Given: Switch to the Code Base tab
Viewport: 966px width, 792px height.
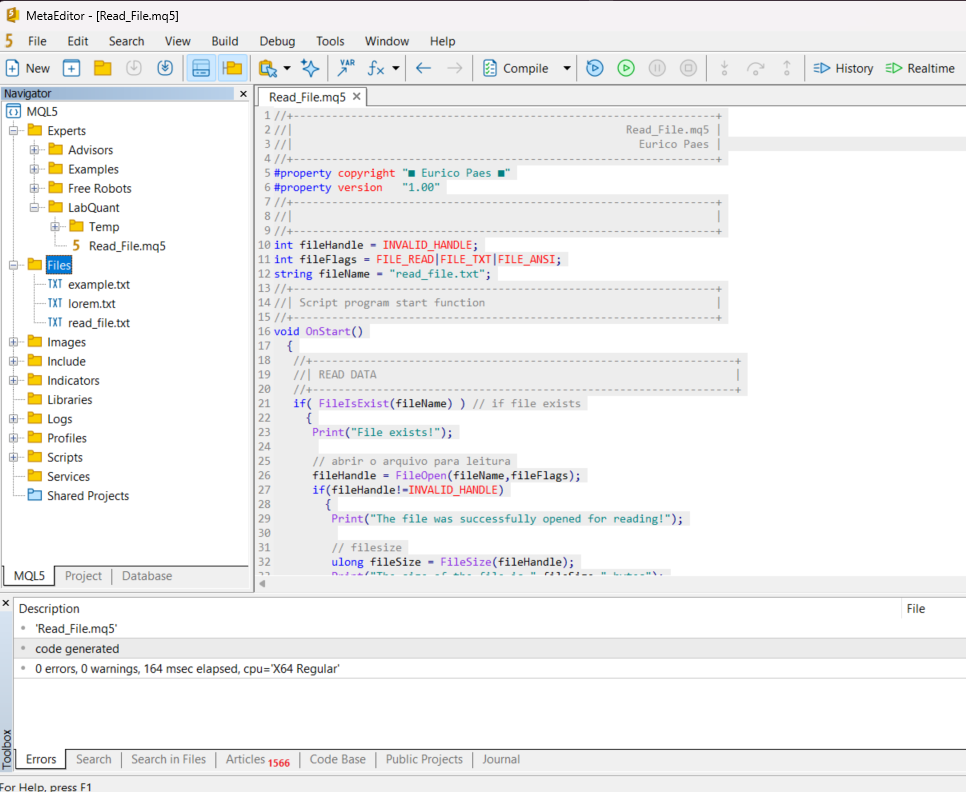Looking at the screenshot, I should (337, 759).
